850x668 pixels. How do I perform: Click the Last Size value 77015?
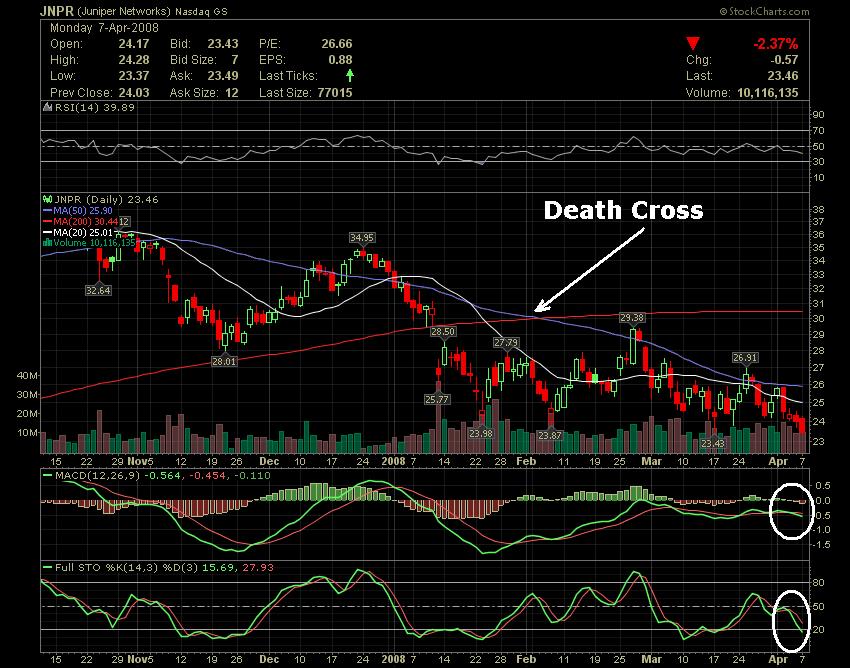coord(335,92)
